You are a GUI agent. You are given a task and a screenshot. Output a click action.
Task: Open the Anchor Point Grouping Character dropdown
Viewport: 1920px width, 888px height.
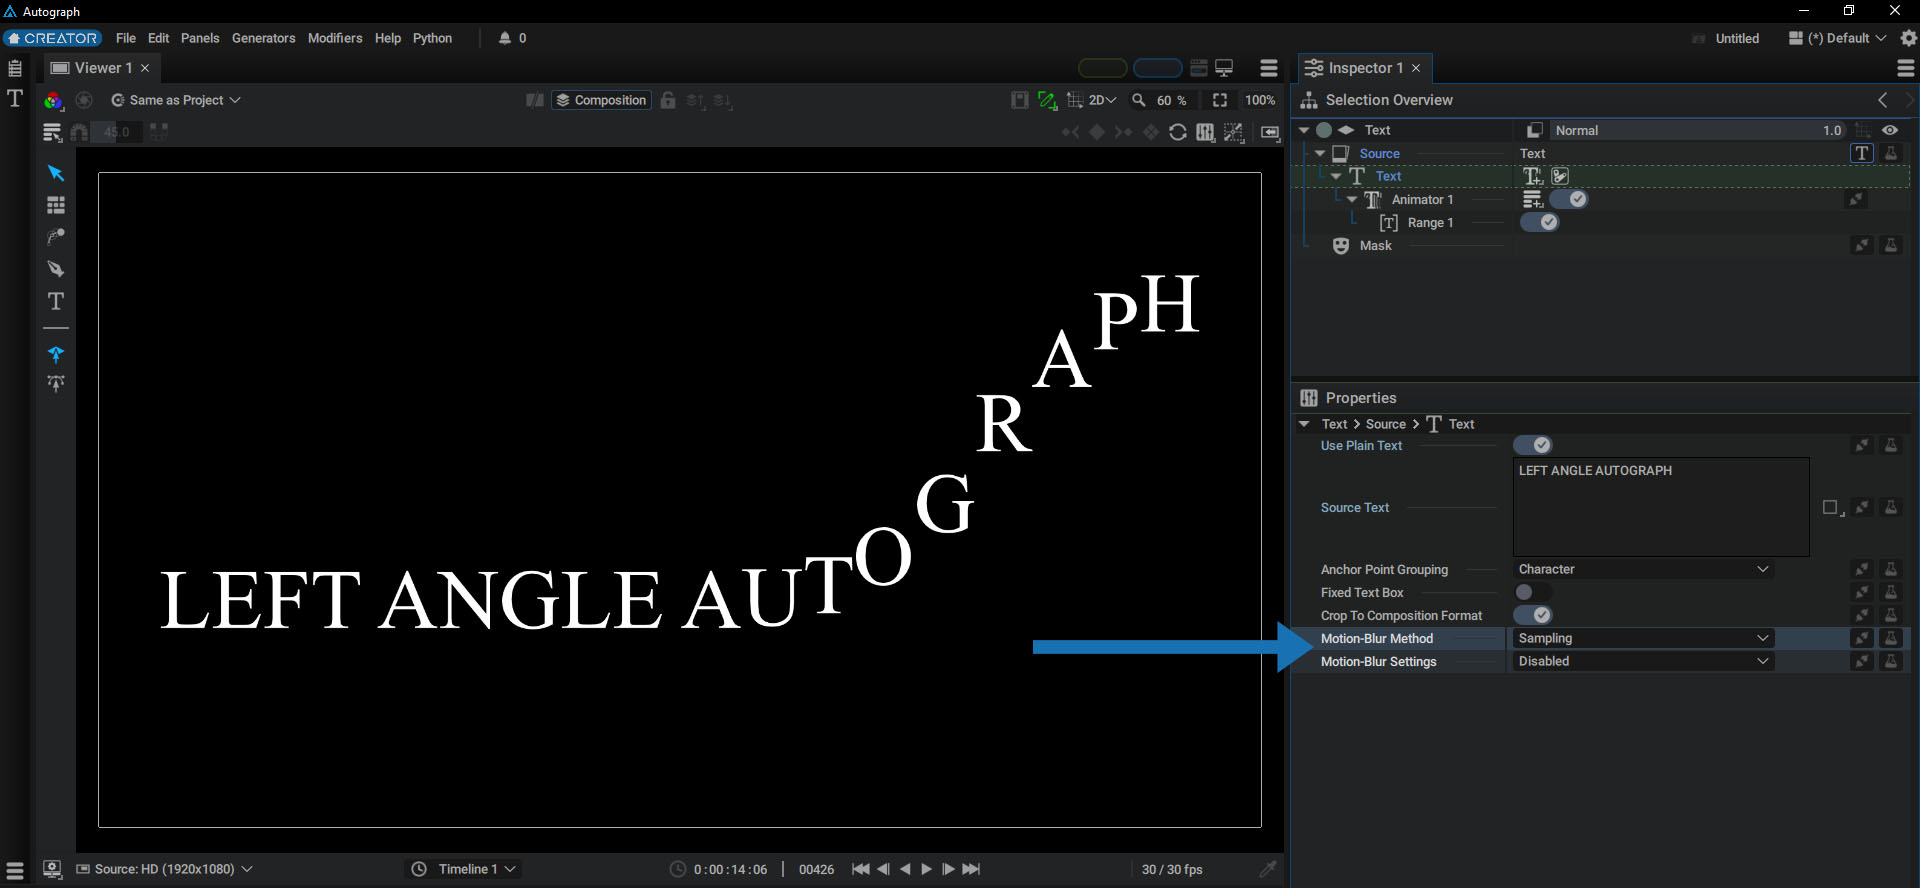pos(1643,569)
